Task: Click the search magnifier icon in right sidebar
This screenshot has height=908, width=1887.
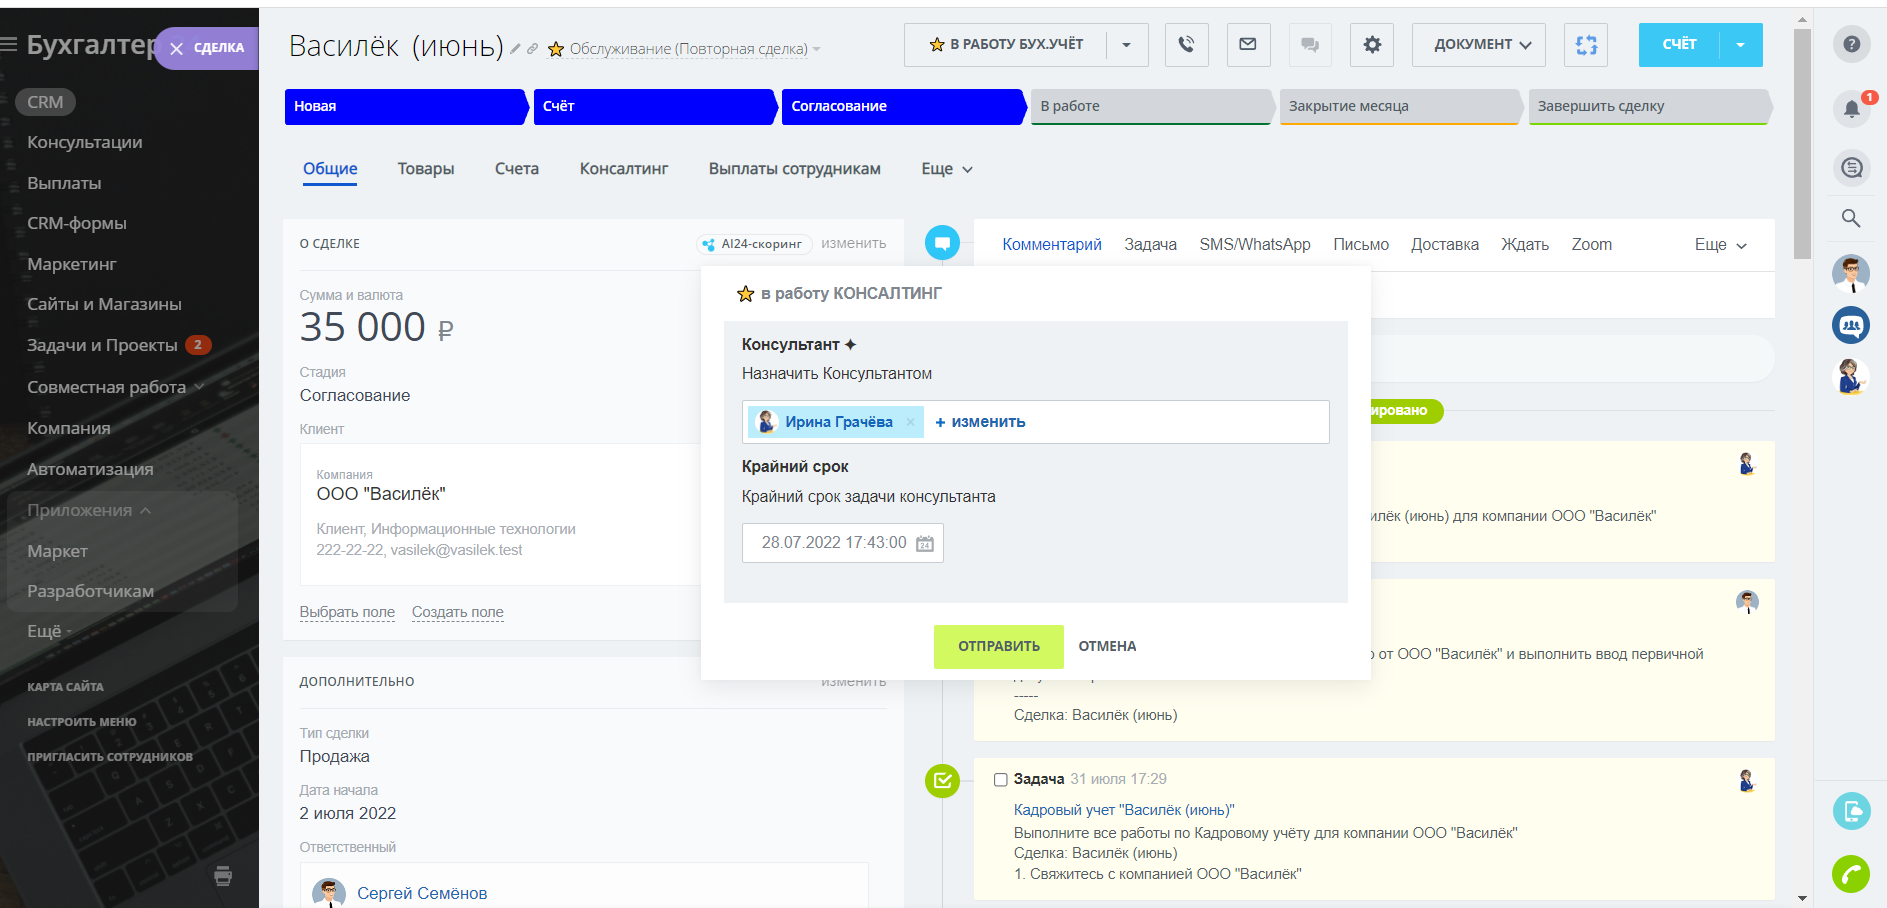Action: (x=1851, y=218)
